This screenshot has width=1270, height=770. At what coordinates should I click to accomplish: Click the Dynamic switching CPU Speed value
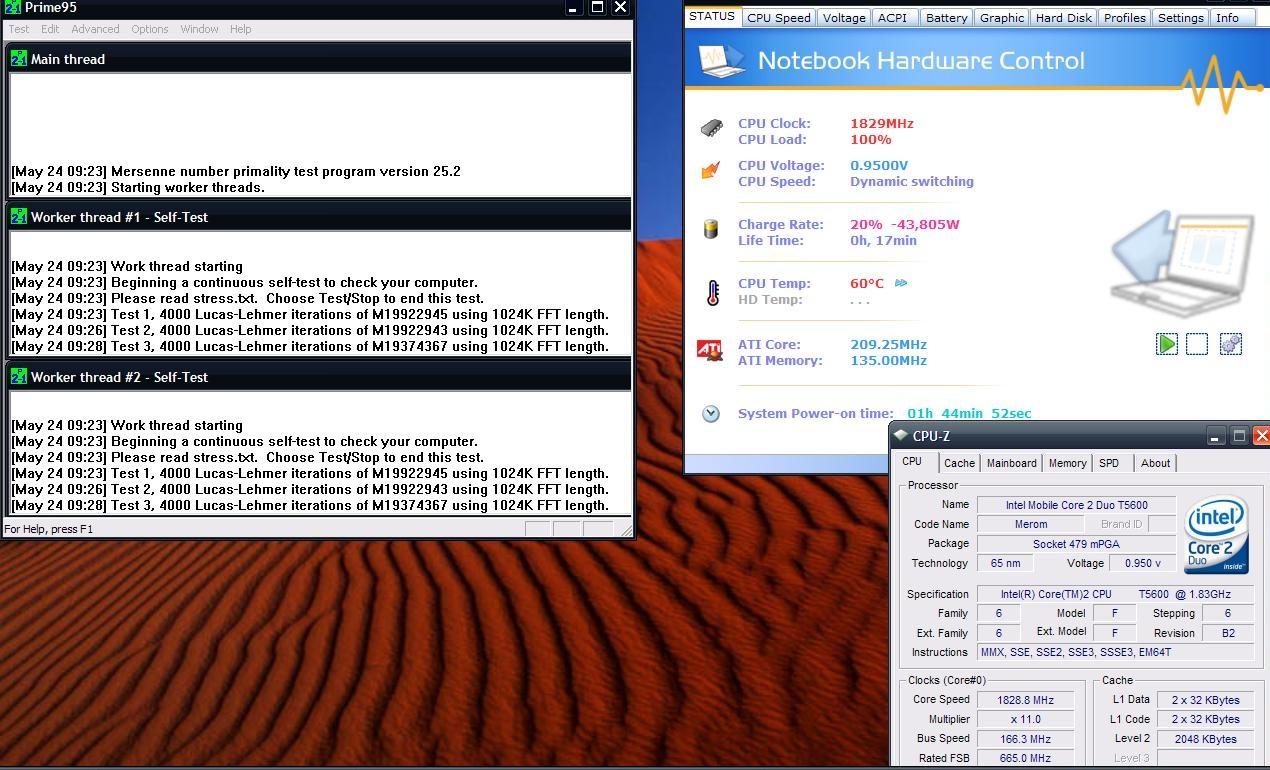pos(912,181)
